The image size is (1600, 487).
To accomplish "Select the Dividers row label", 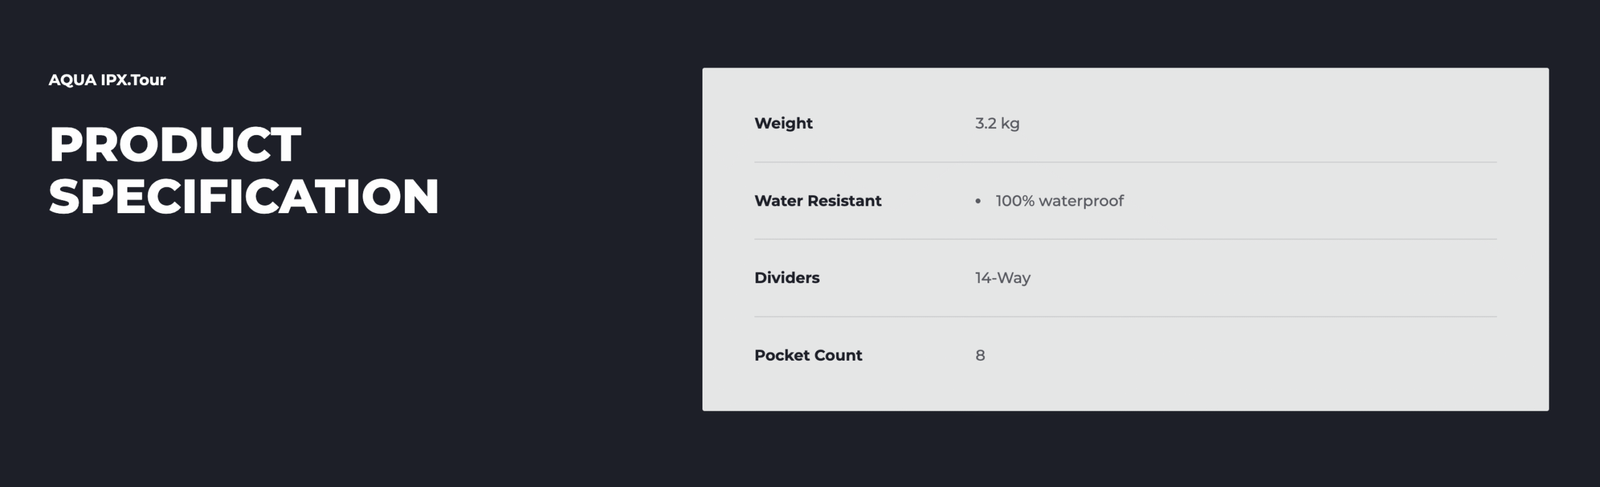I will click(x=787, y=278).
